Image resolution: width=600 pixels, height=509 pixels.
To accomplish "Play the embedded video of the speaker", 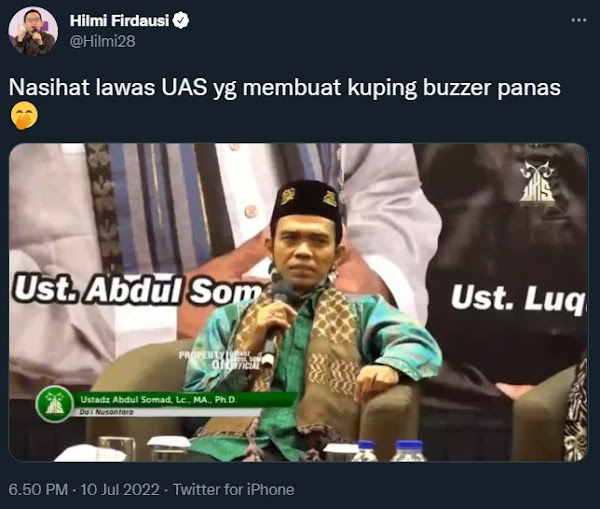I will [298, 302].
